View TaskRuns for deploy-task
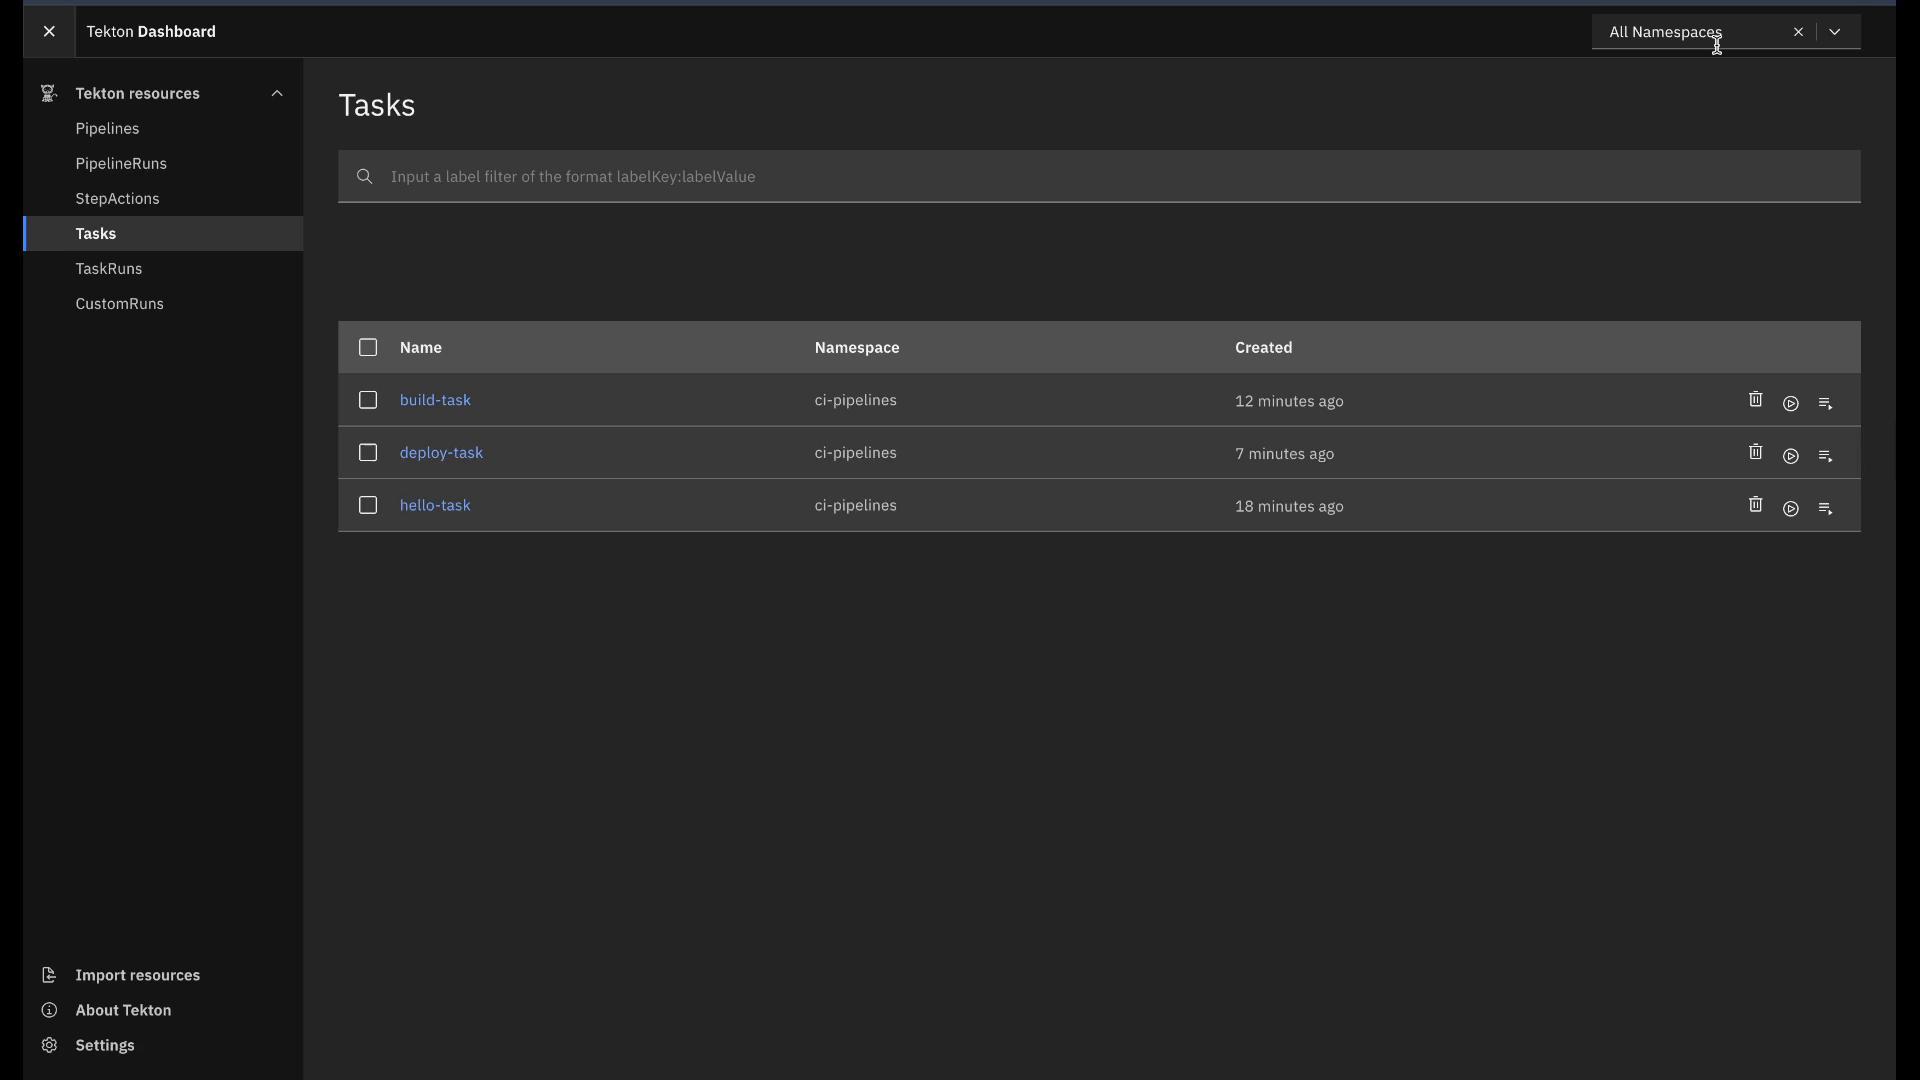Image resolution: width=1920 pixels, height=1080 pixels. click(1825, 456)
